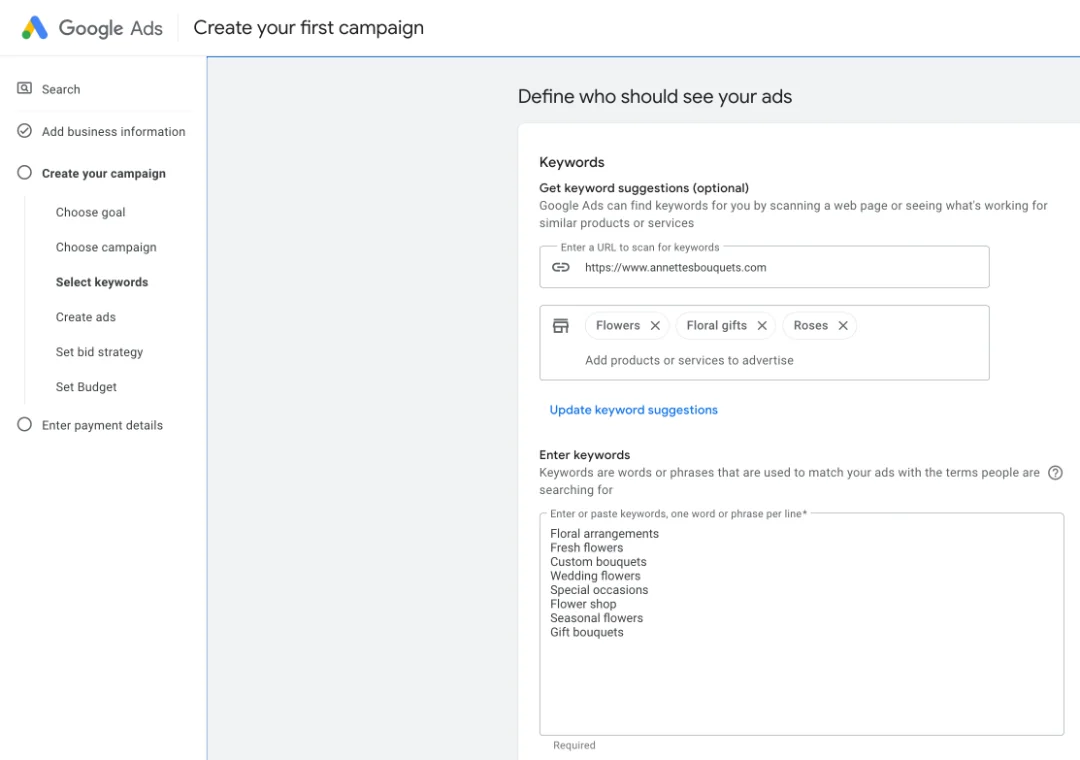Screen dimensions: 1080x760
Task: Click the 'Floral arrangements' keyword line
Action: (604, 533)
